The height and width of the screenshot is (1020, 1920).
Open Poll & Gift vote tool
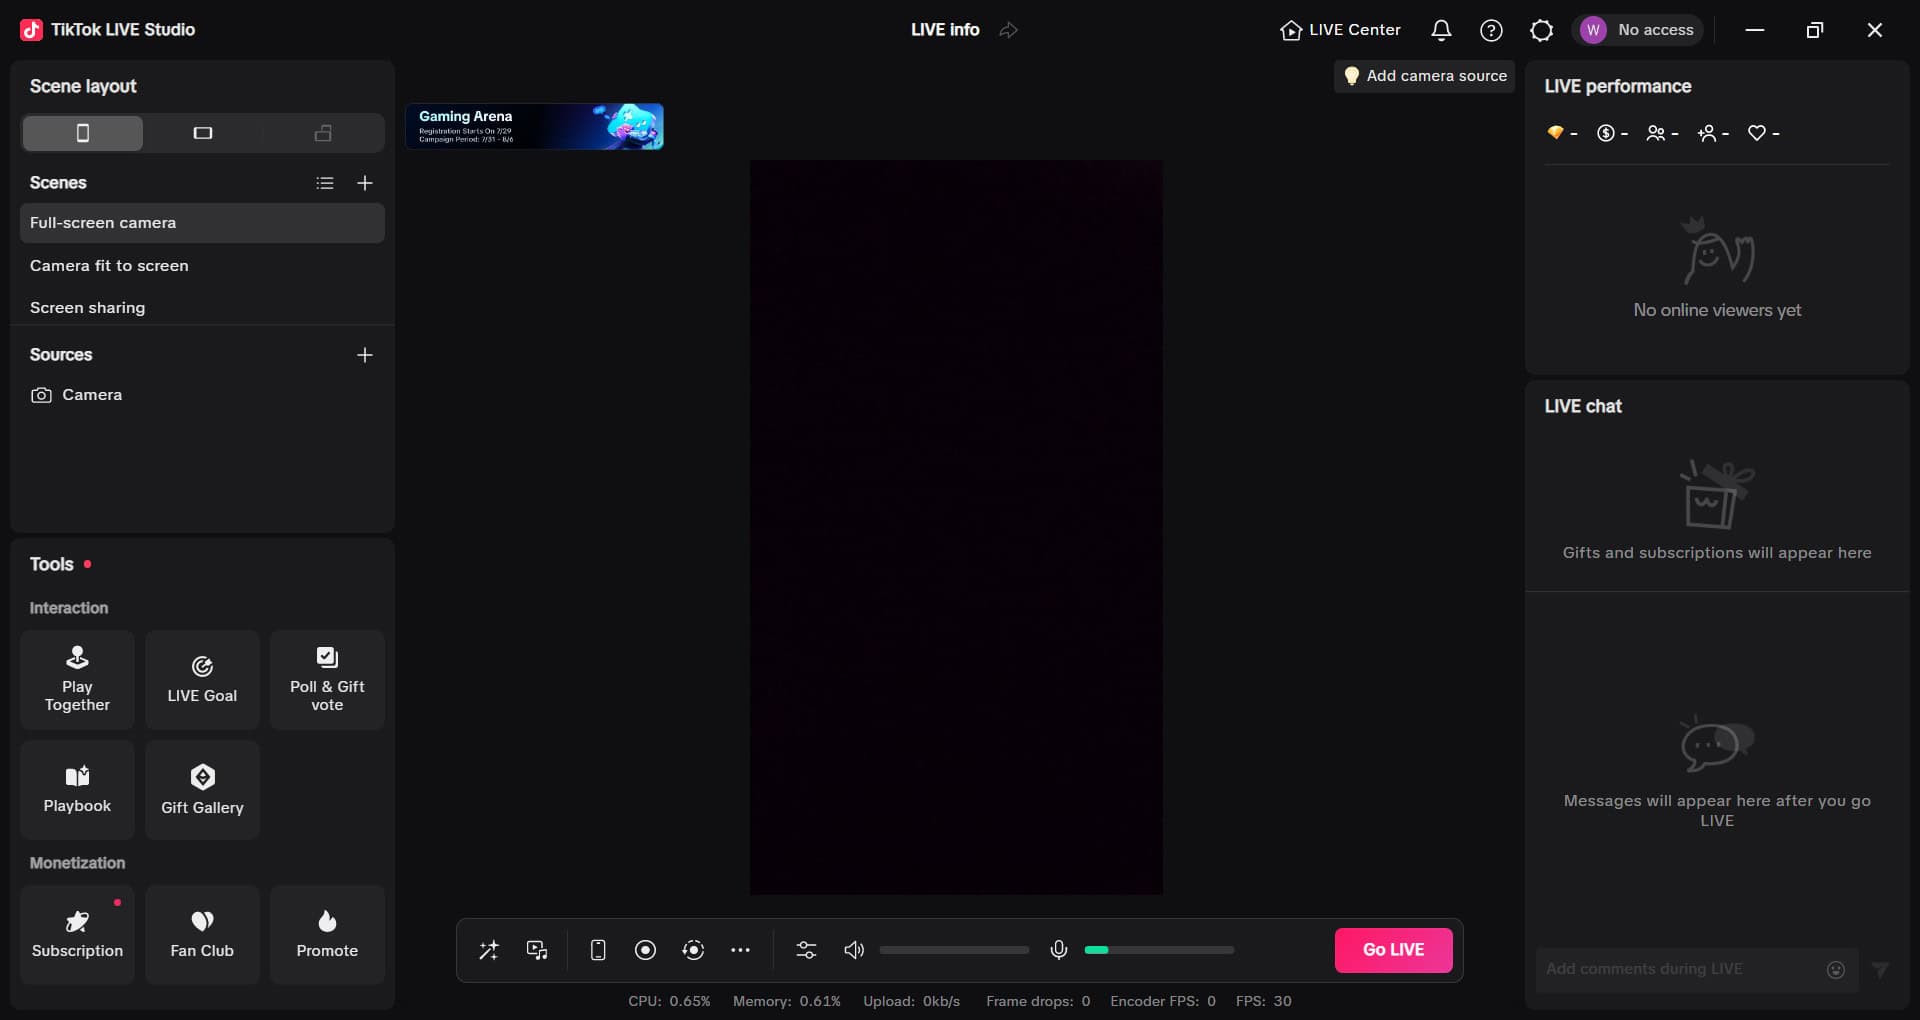point(327,680)
